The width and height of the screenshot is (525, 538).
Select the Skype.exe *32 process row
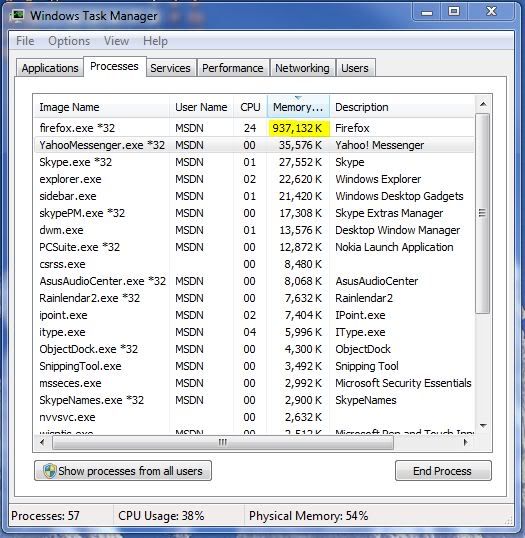pos(254,162)
